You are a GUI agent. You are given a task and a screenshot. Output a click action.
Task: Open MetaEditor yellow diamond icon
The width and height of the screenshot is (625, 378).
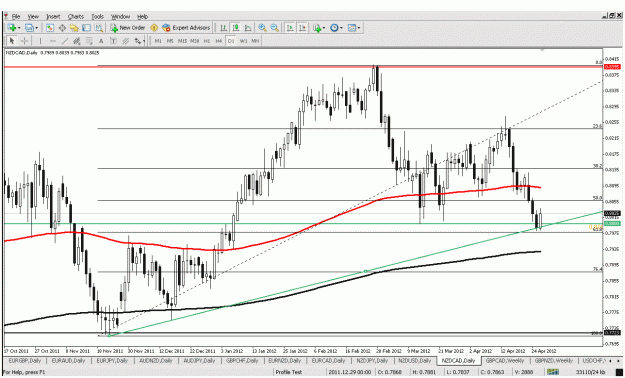click(154, 28)
